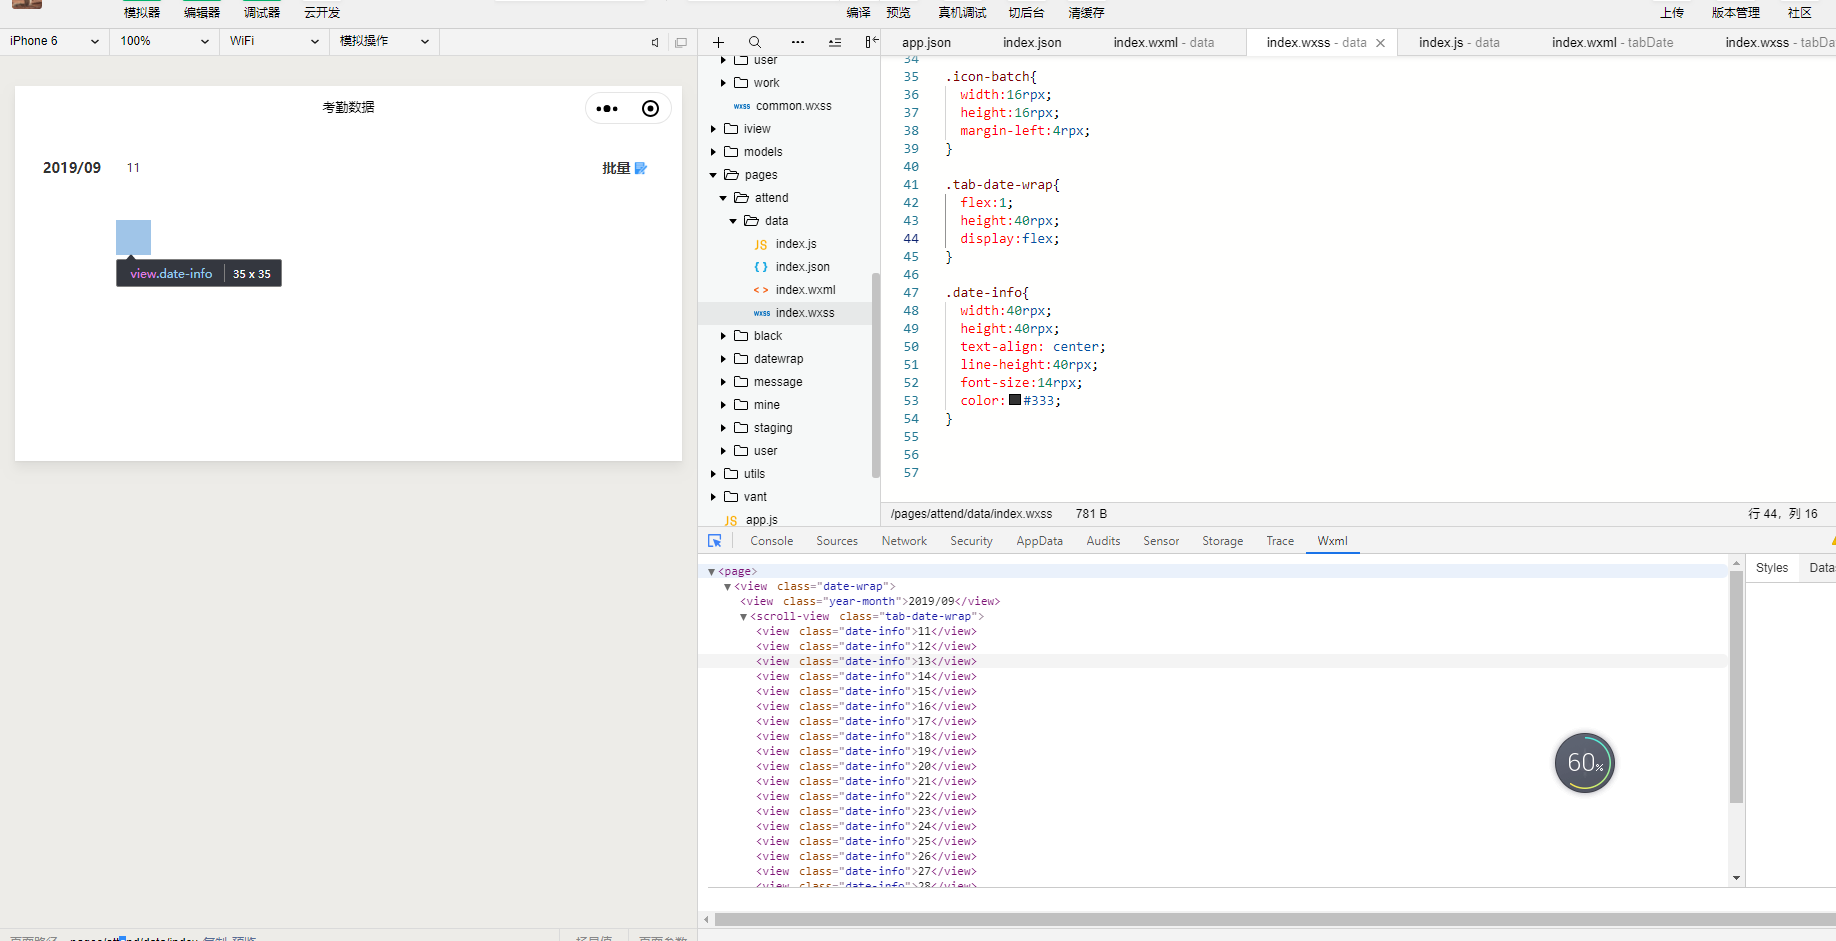Select the date-info node containing 13
The width and height of the screenshot is (1836, 941).
[x=866, y=661]
